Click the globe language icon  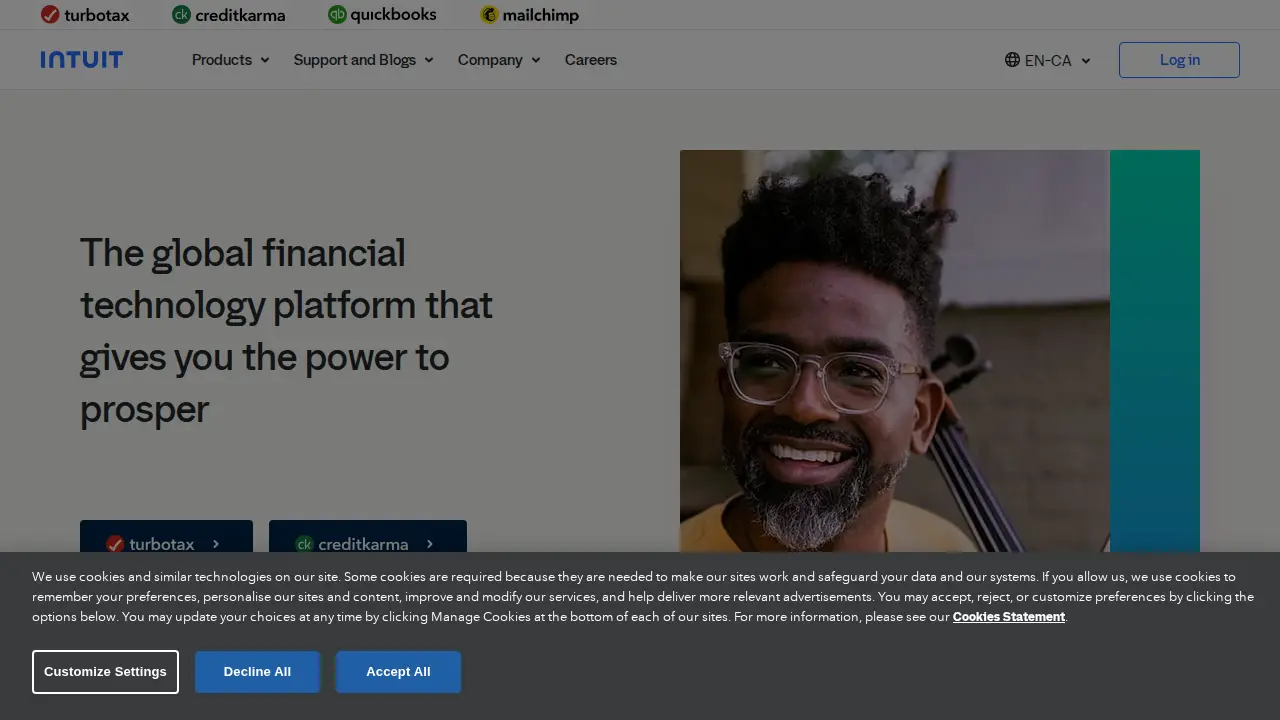coord(1012,60)
